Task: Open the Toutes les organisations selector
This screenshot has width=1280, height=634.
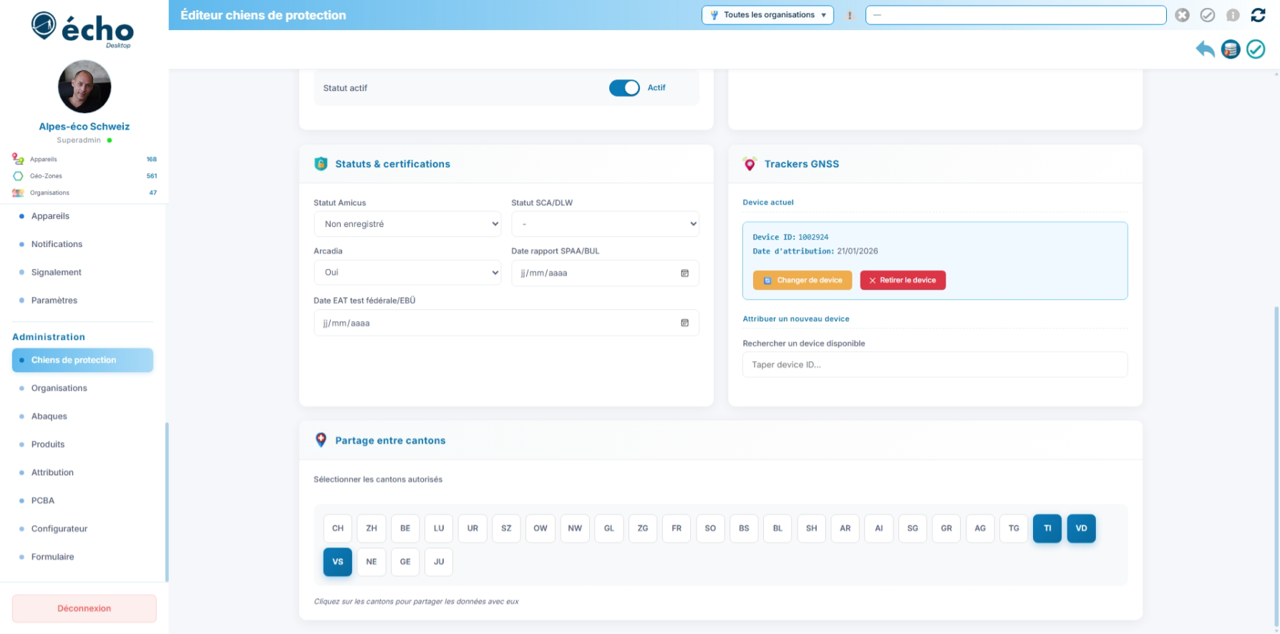Action: [x=768, y=15]
